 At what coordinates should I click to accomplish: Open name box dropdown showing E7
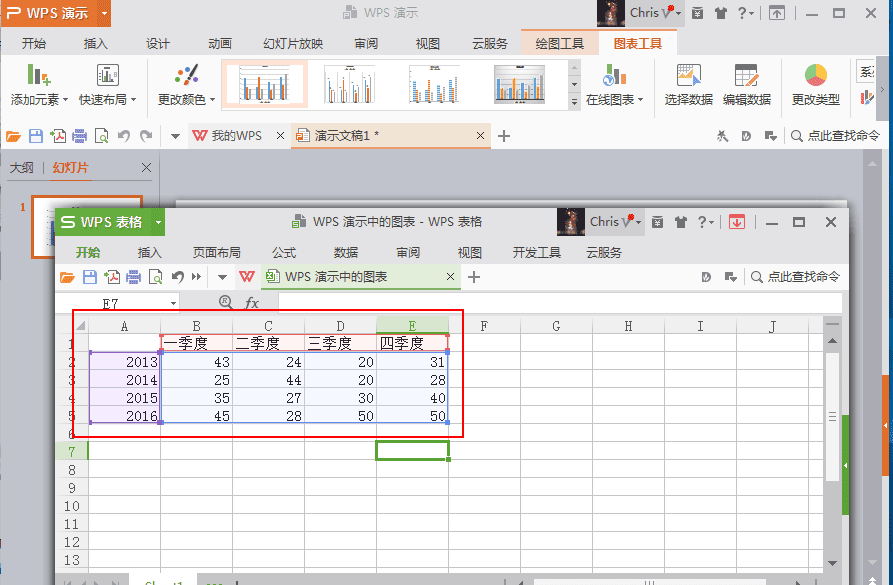[173, 303]
